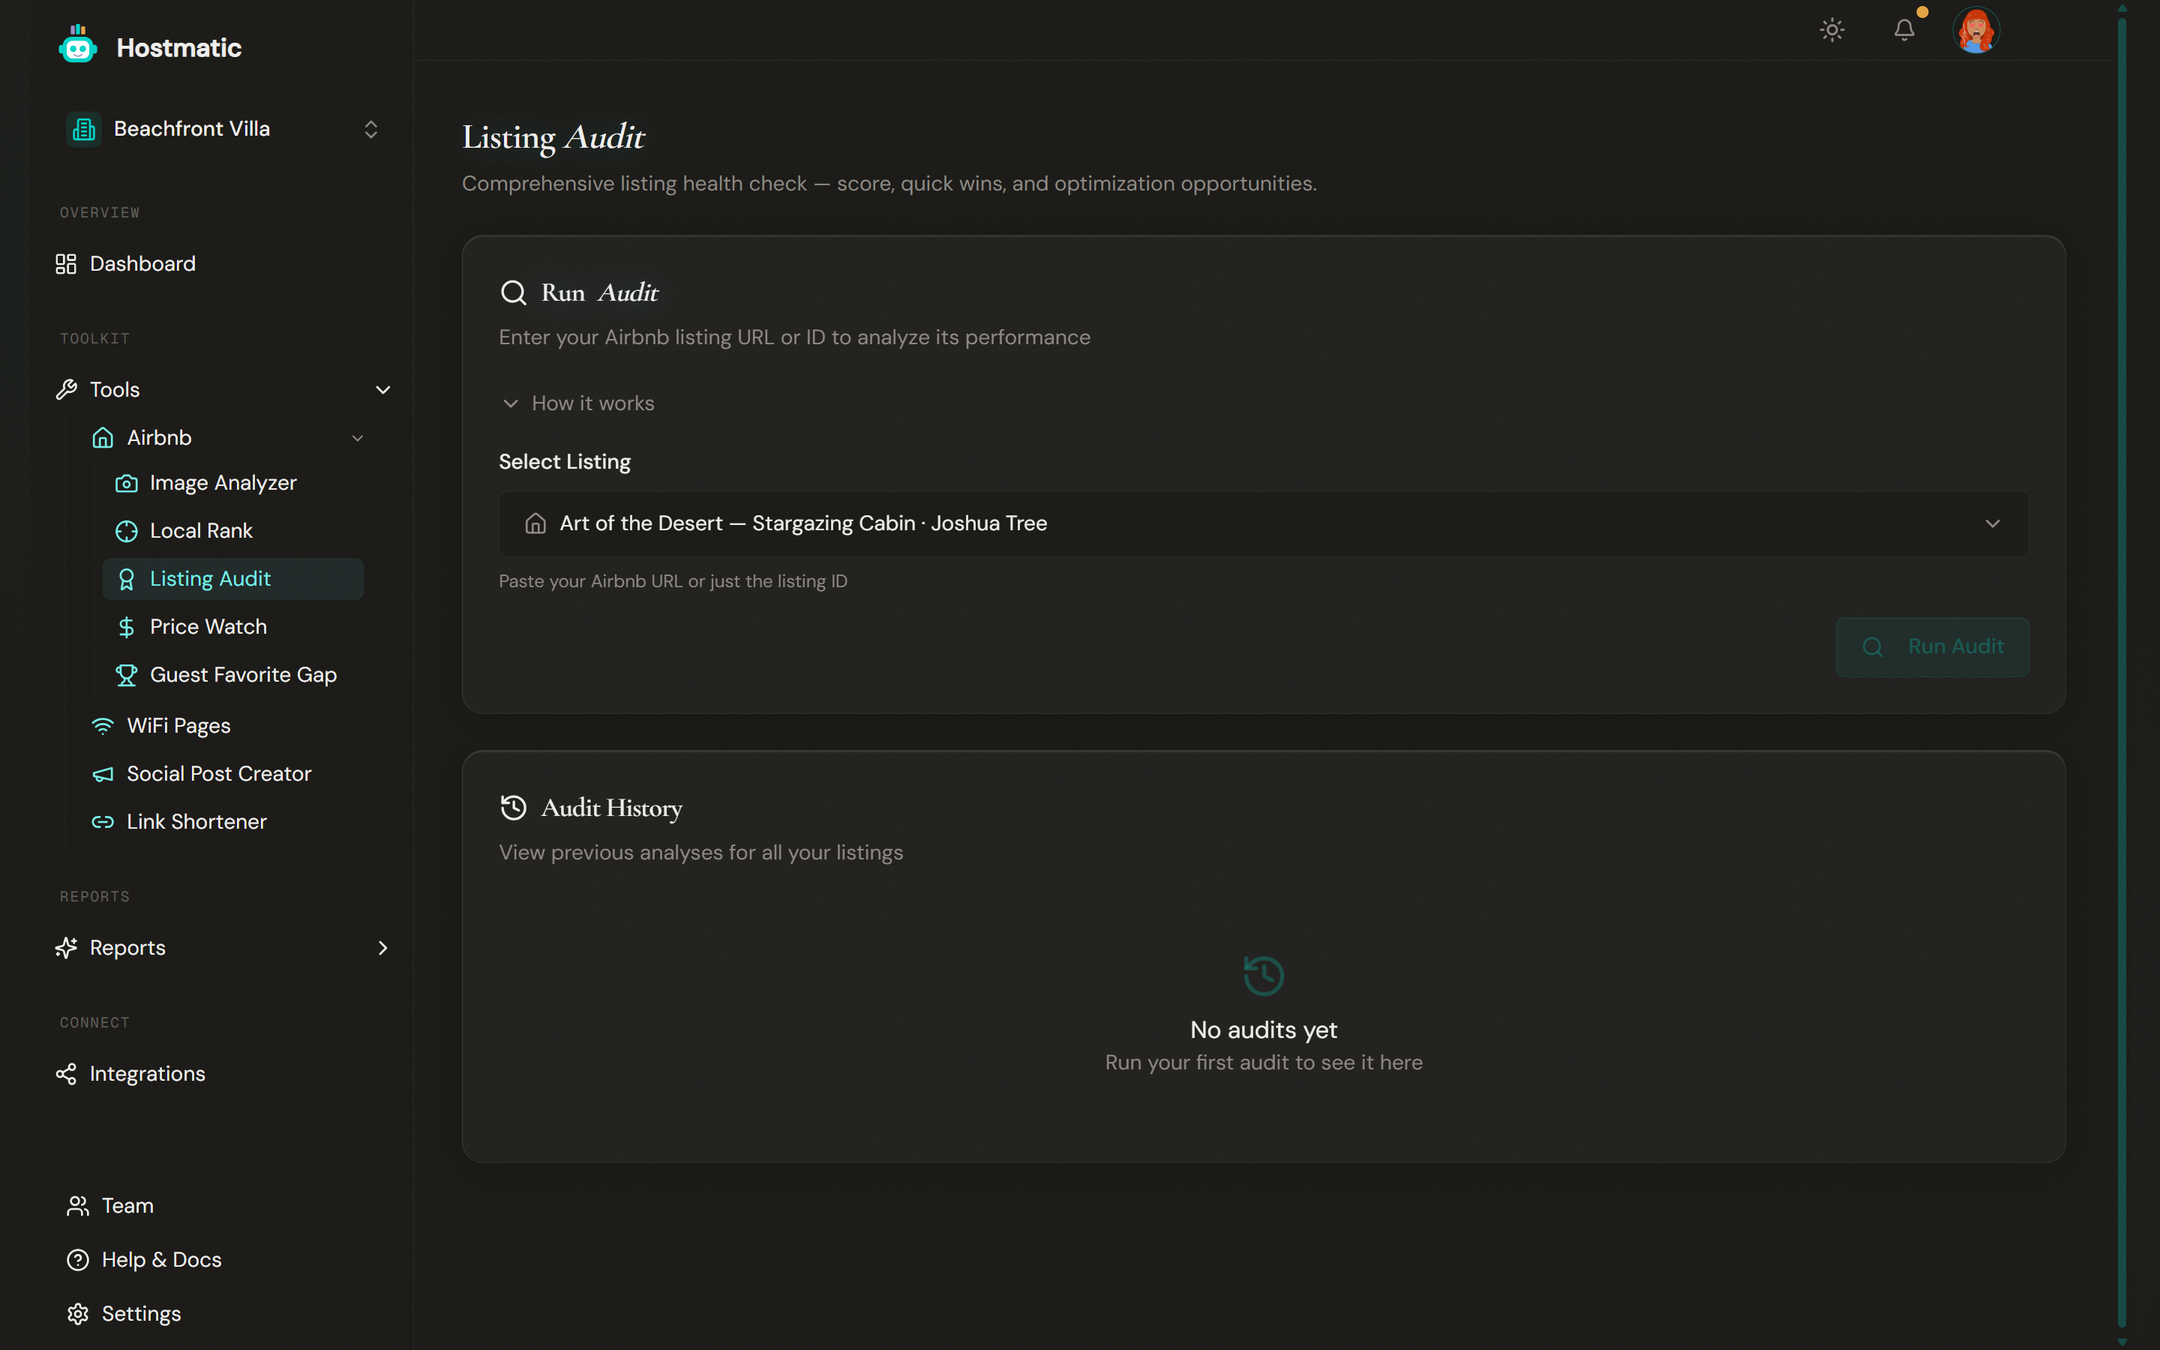Image resolution: width=2160 pixels, height=1350 pixels.
Task: Select Listing Audit in sidebar
Action: tap(233, 579)
